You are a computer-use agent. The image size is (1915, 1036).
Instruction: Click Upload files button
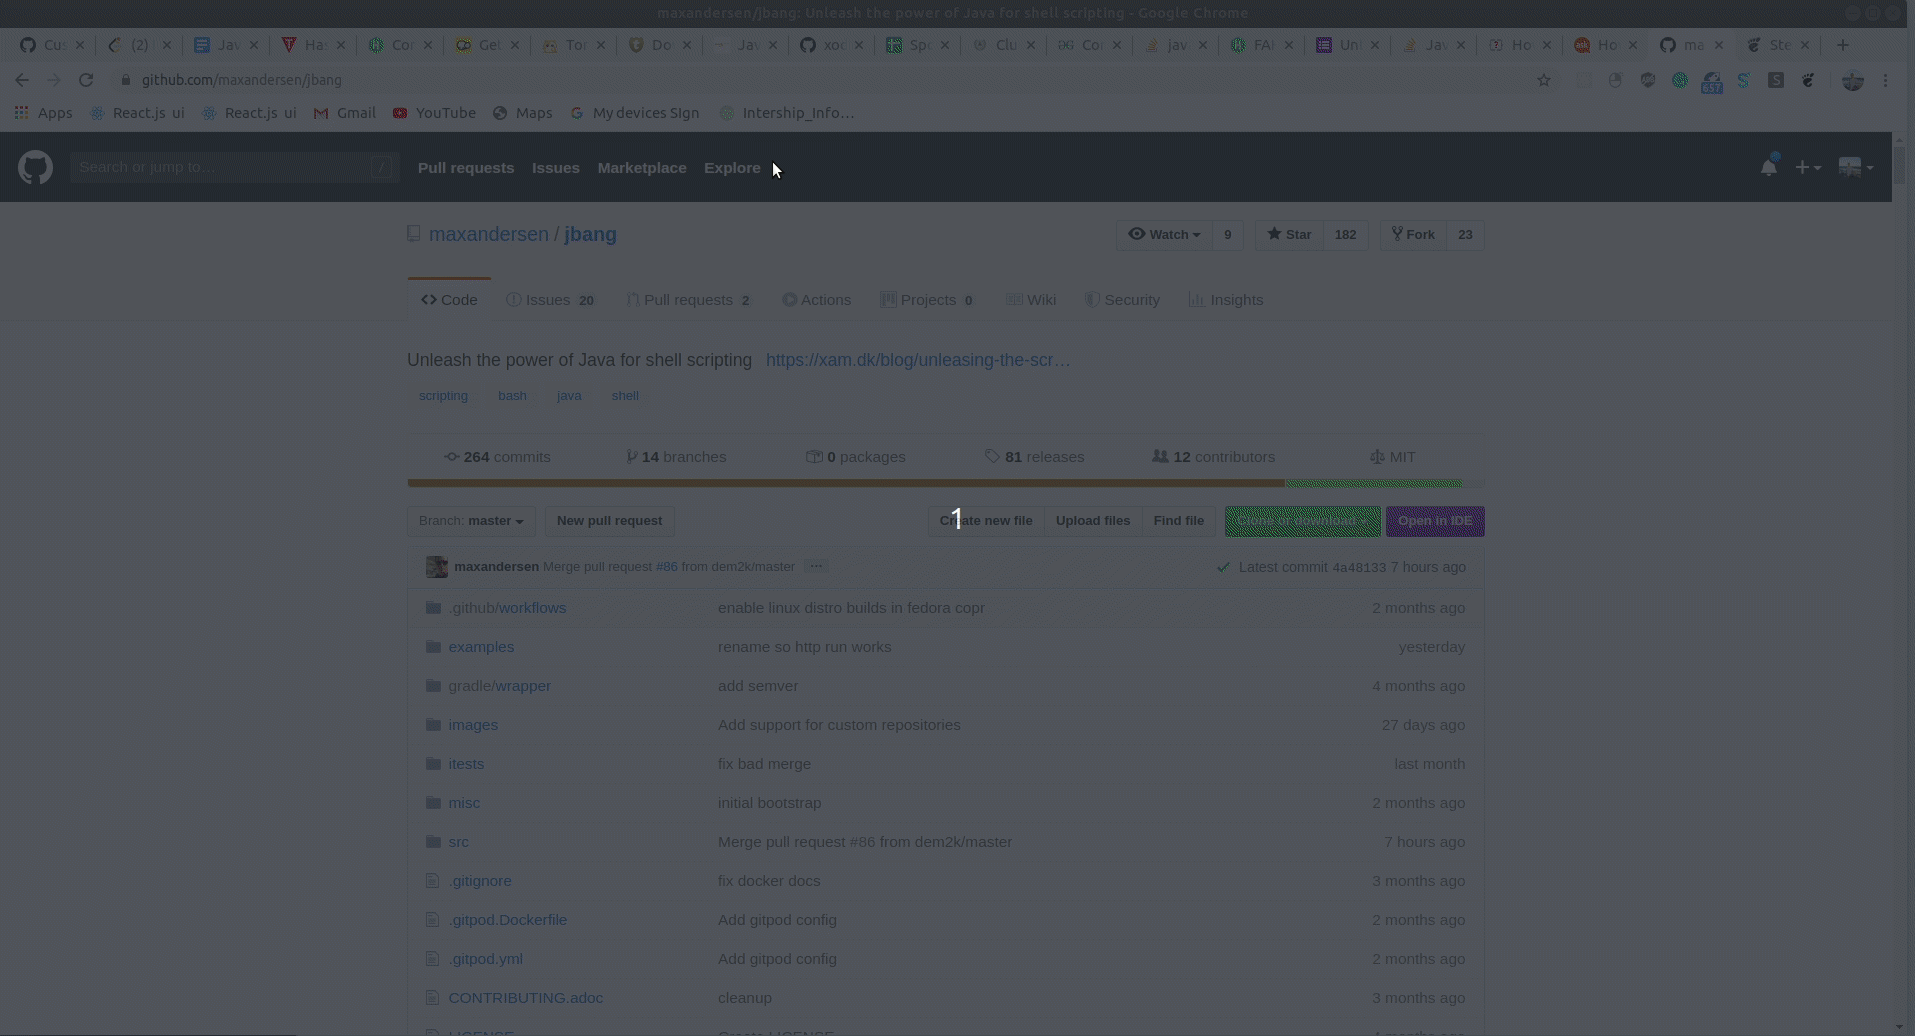(1093, 521)
